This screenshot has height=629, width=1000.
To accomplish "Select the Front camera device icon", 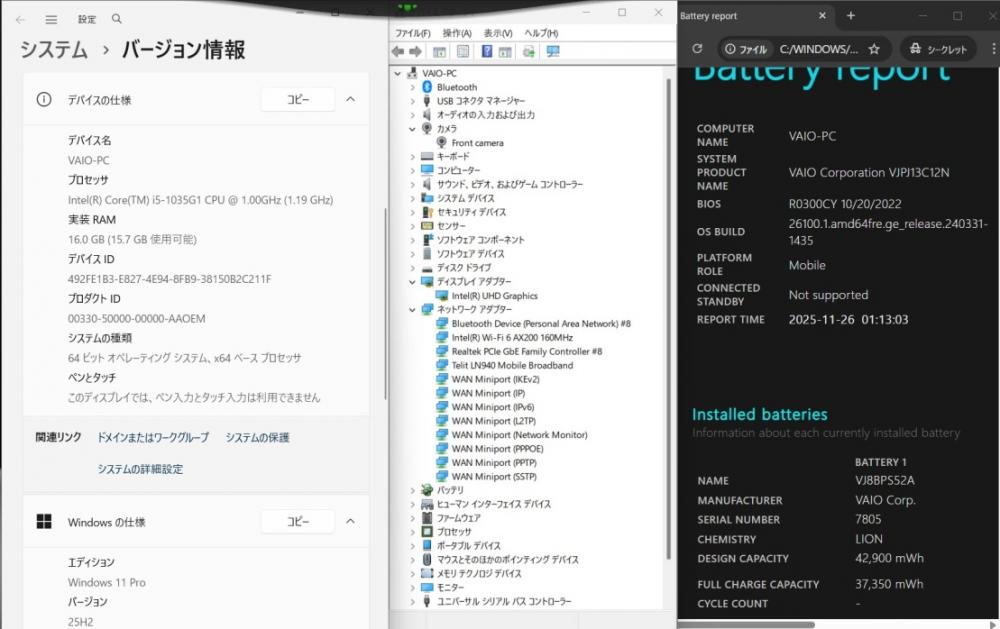I will click(442, 143).
